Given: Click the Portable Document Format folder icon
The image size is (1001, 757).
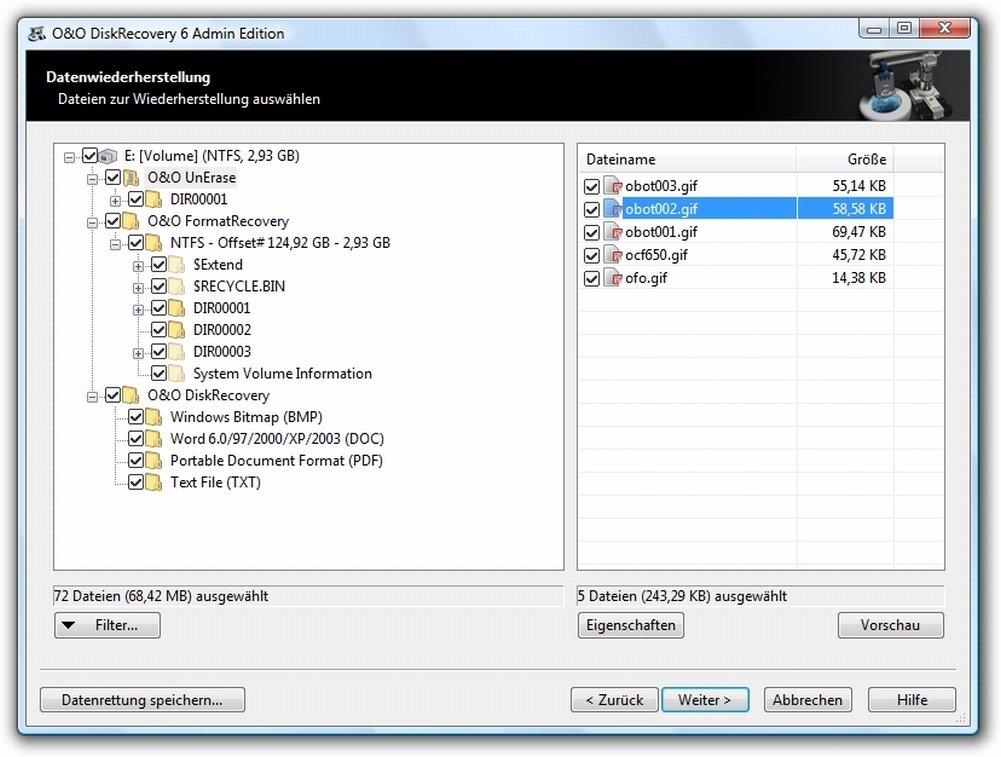Looking at the screenshot, I should 154,460.
